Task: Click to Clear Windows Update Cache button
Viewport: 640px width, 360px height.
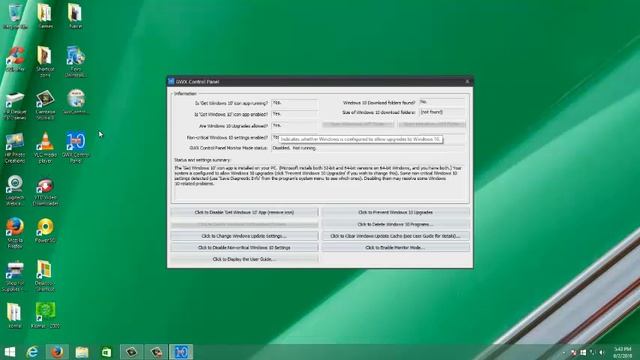Action: pos(395,236)
